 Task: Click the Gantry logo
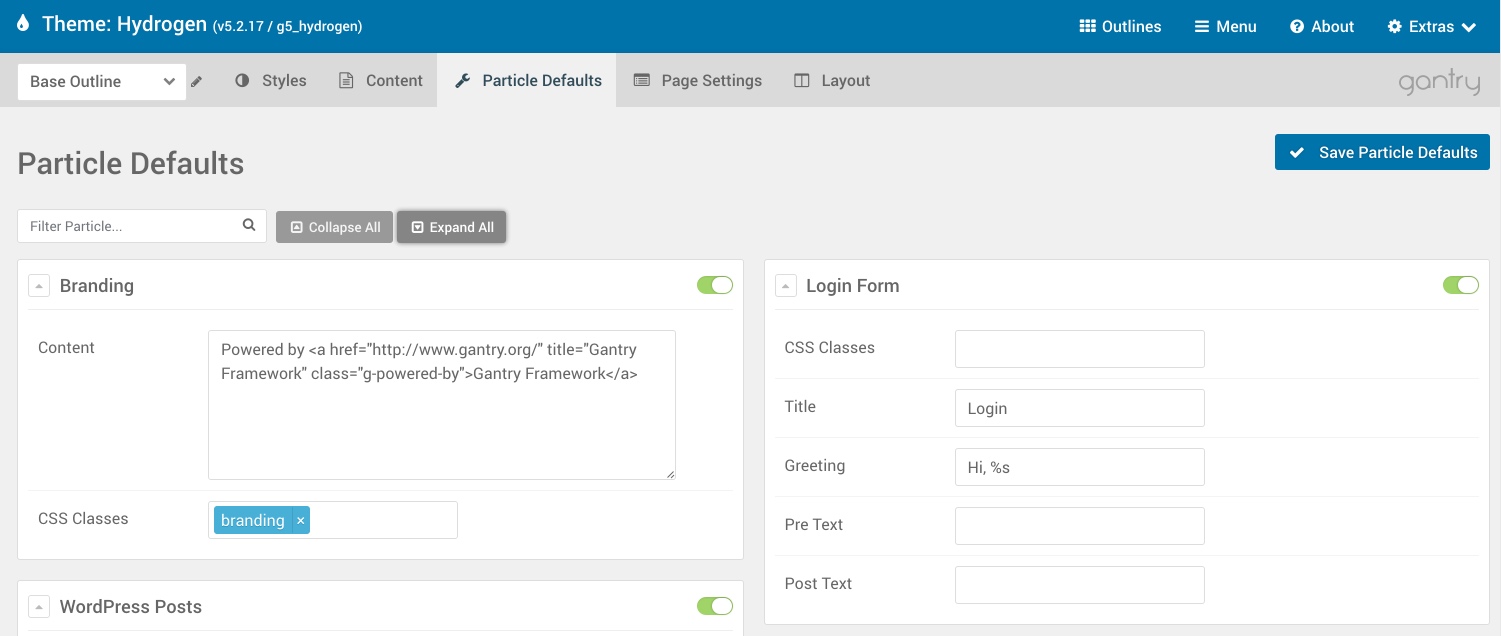pos(1439,82)
